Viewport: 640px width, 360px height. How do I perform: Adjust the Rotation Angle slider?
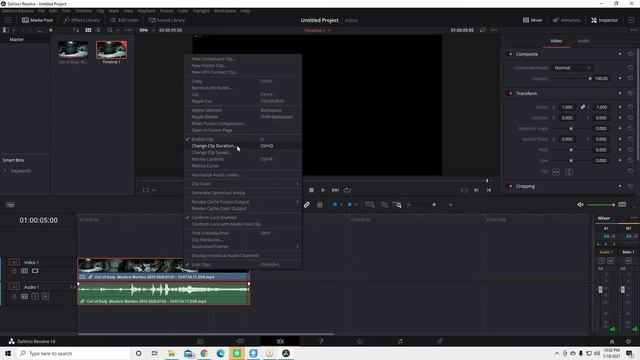571,129
